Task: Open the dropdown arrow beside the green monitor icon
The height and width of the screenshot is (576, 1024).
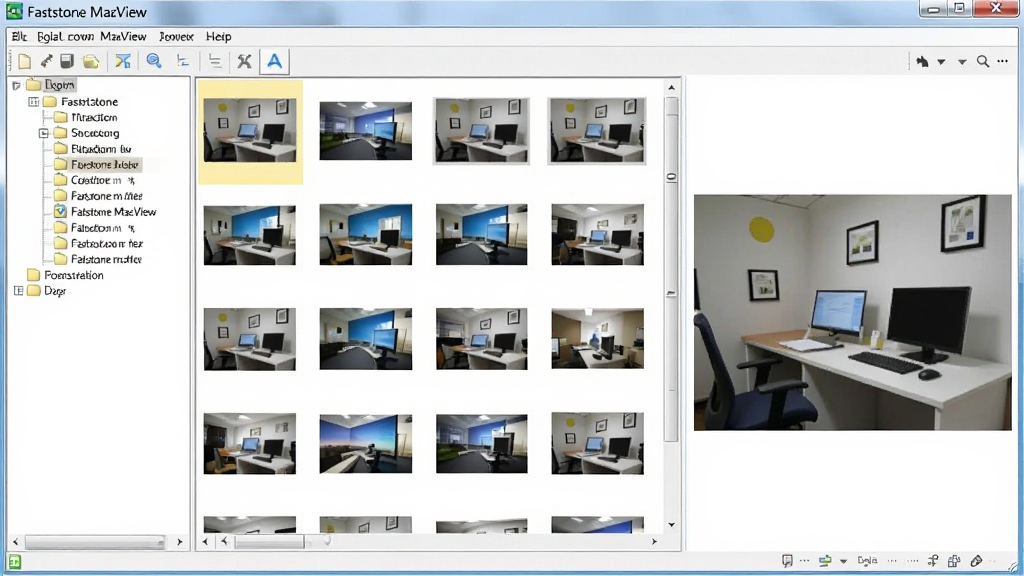Action: pyautogui.click(x=843, y=561)
